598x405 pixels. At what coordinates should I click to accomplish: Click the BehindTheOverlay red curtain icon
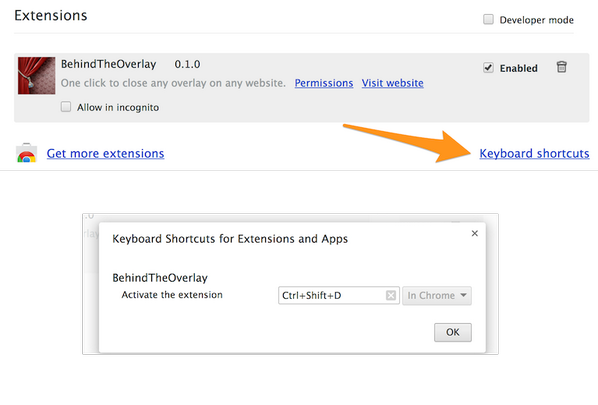[x=37, y=76]
